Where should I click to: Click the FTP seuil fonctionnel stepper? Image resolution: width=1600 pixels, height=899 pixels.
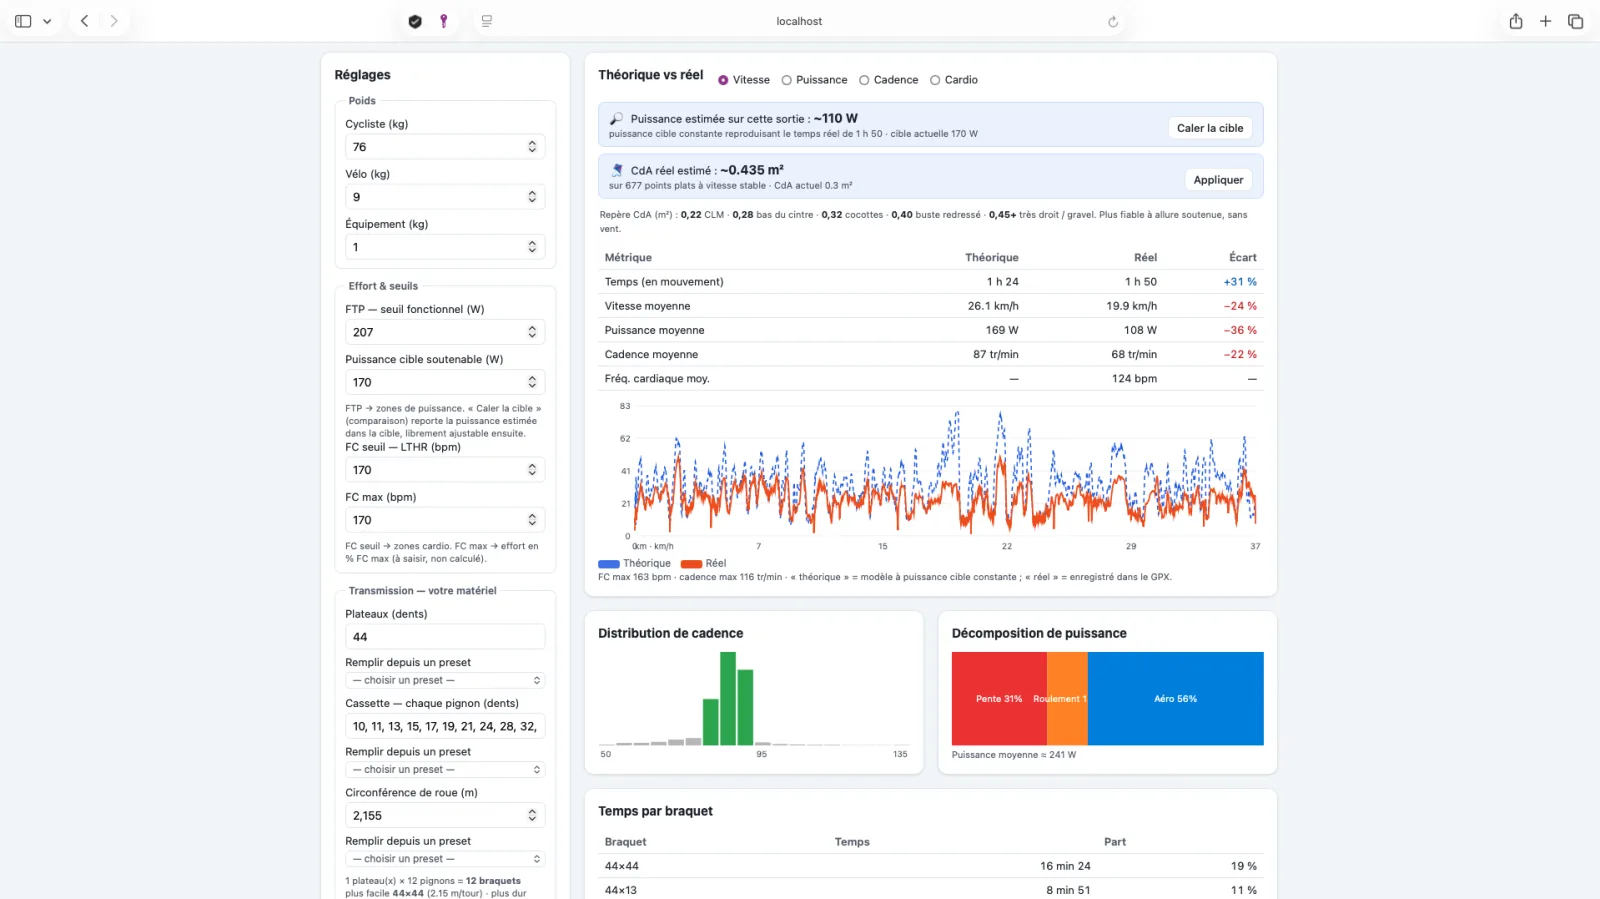coord(532,332)
